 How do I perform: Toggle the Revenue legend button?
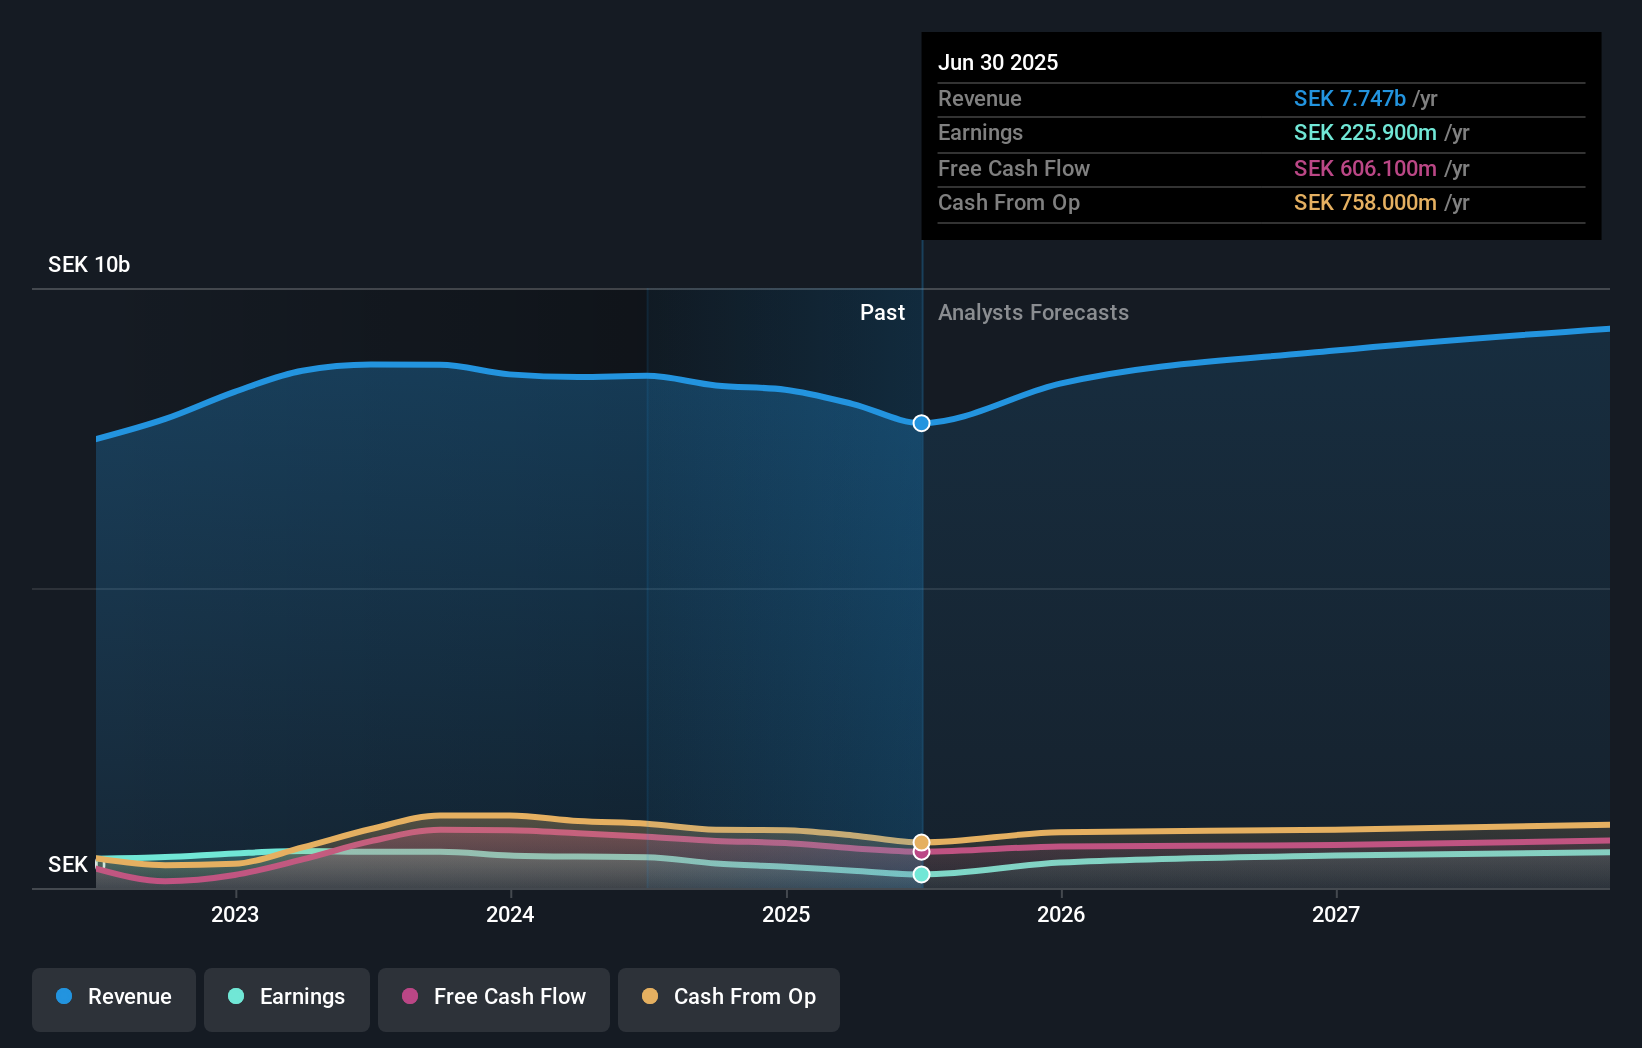click(x=114, y=999)
